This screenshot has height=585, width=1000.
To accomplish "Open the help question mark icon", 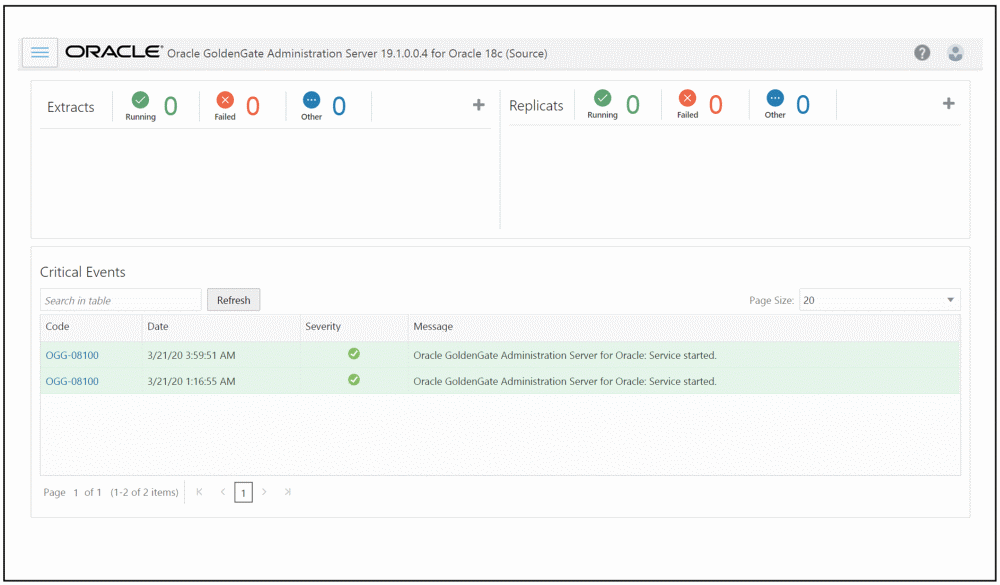I will point(922,53).
